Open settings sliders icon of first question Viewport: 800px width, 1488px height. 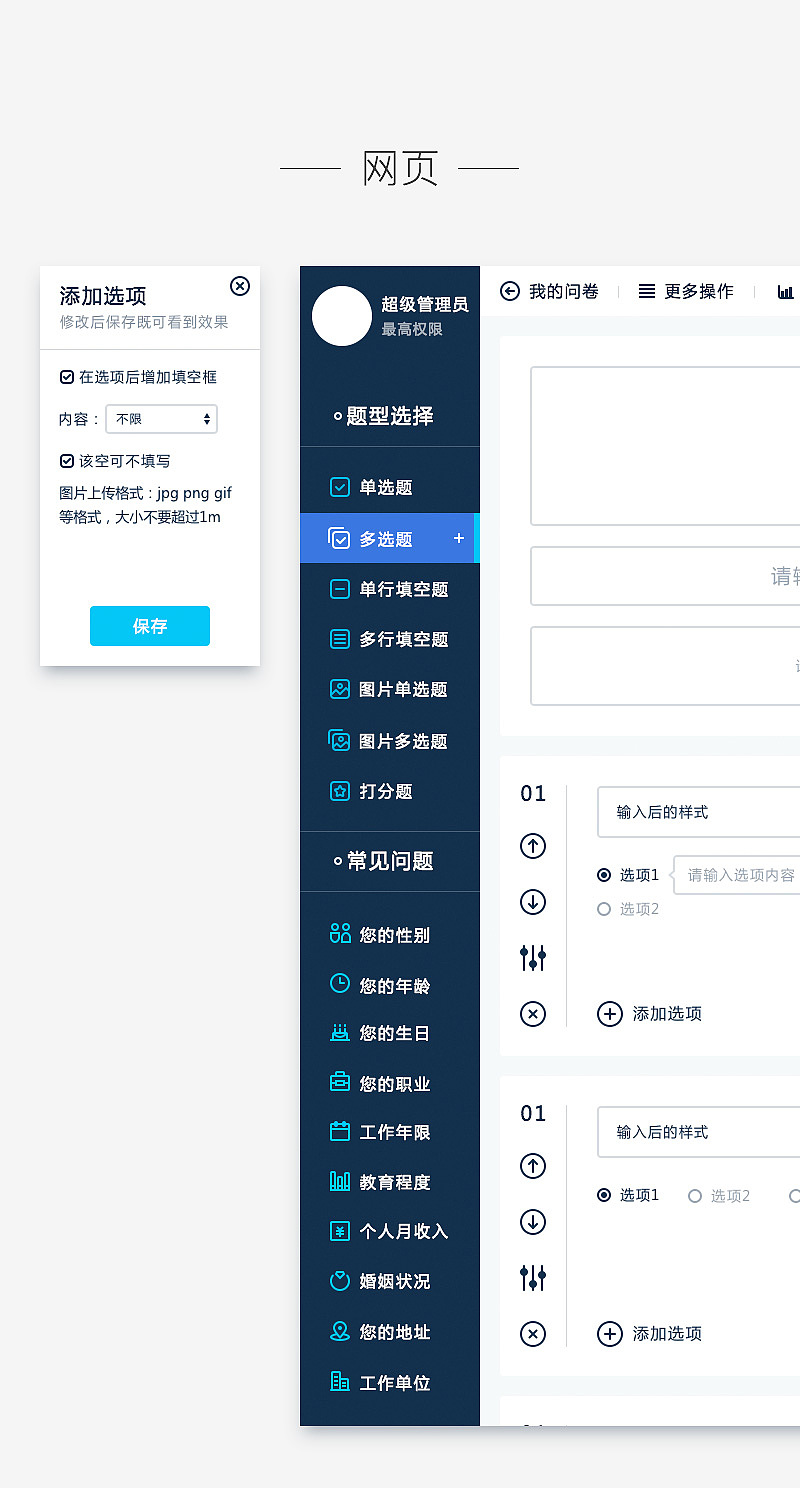point(533,958)
